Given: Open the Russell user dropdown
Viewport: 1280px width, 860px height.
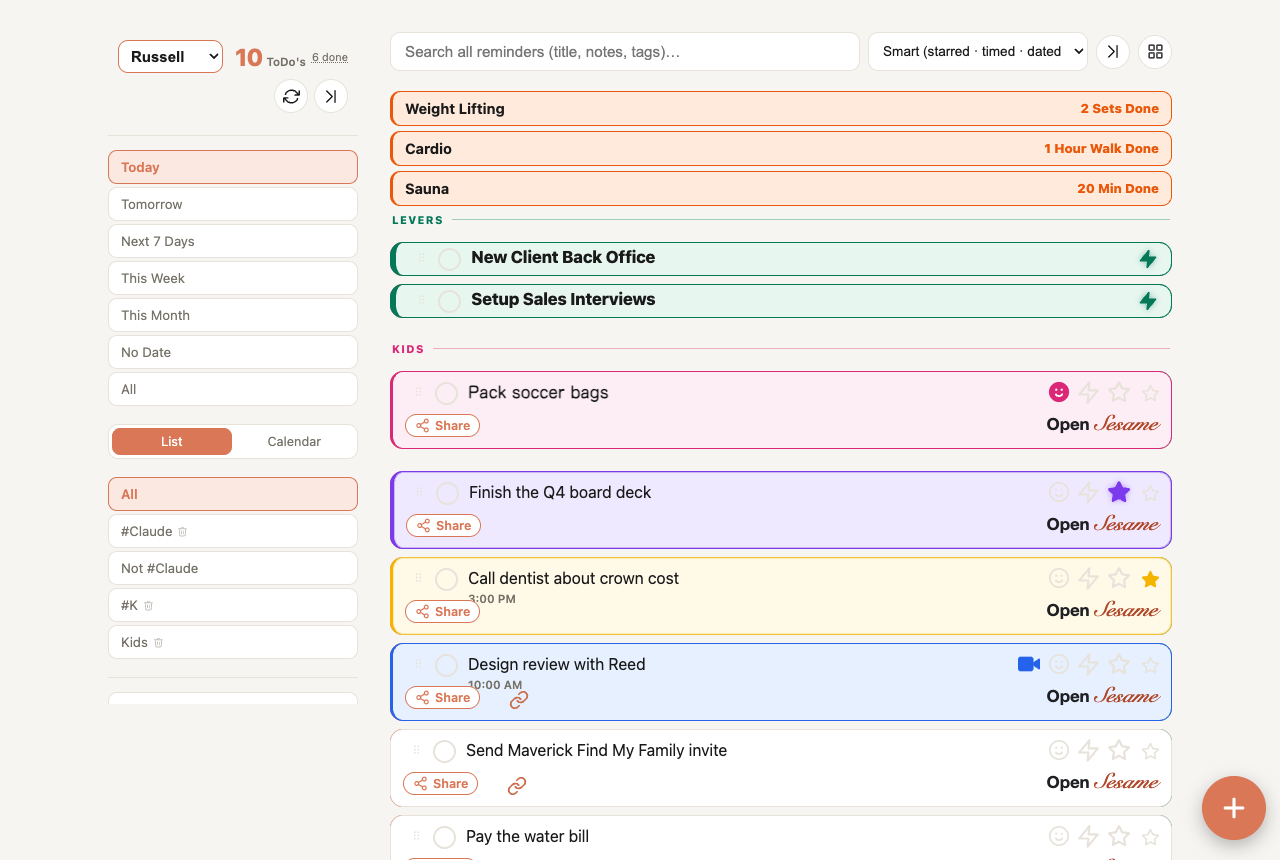Looking at the screenshot, I should (x=170, y=57).
